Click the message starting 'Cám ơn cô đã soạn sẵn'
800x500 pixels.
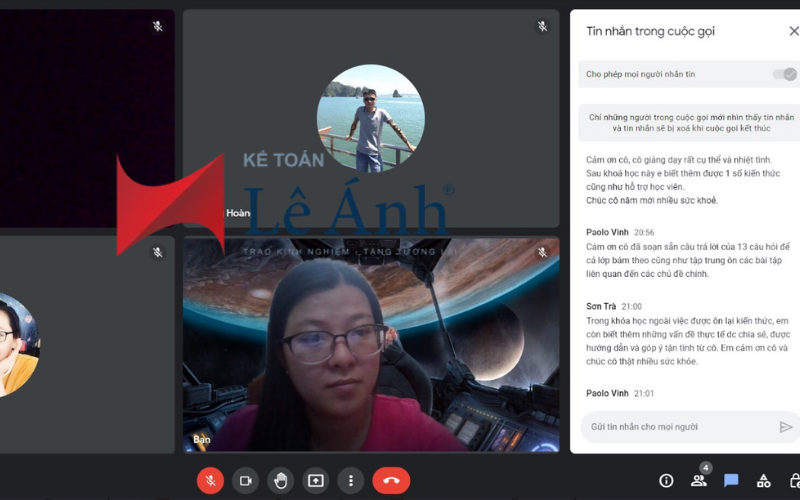coord(688,260)
